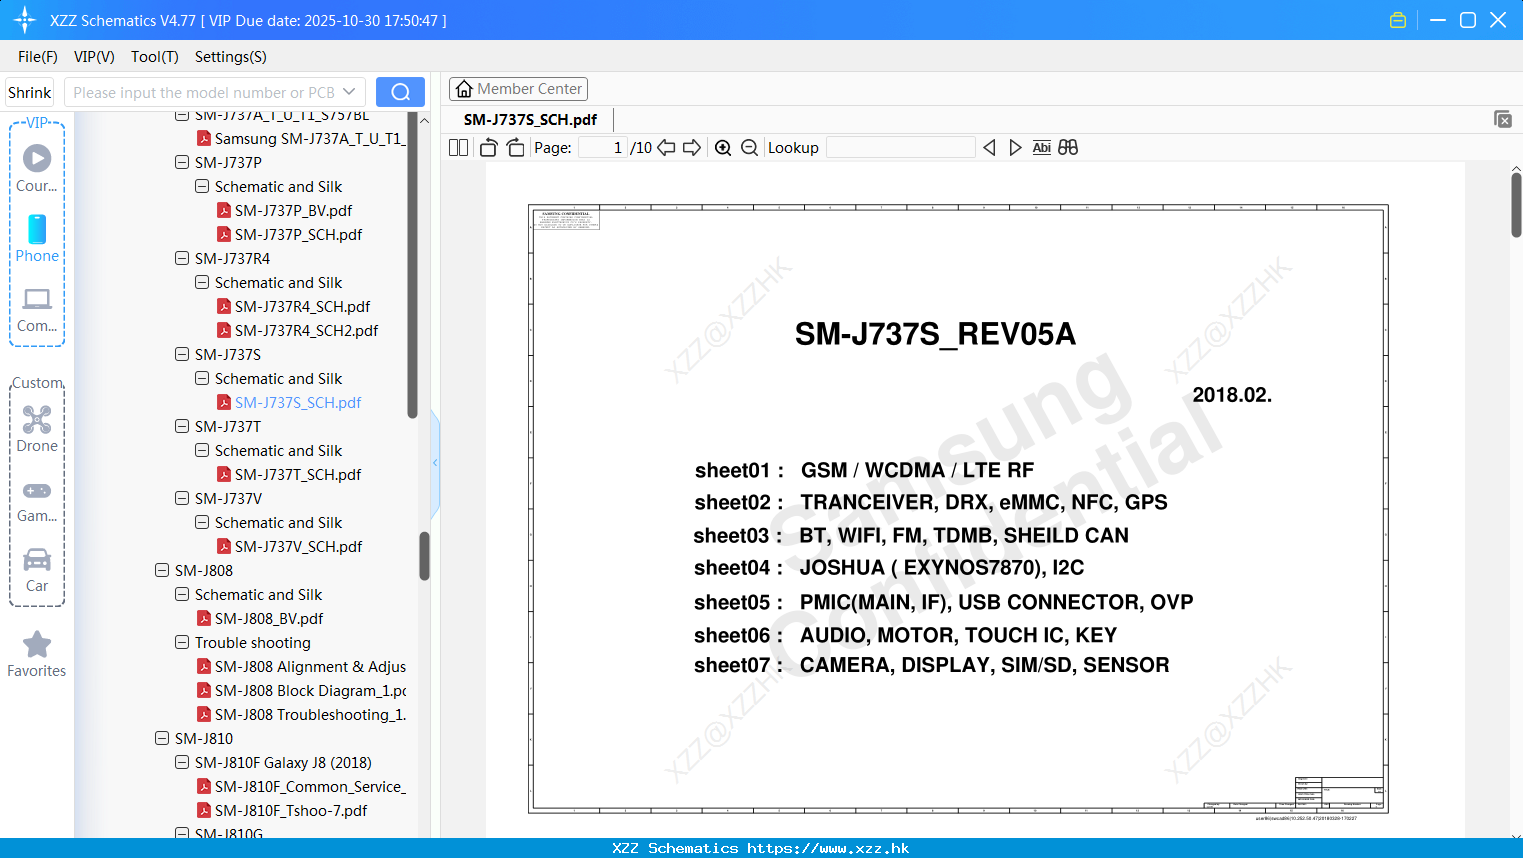Select the Phone category icon
The width and height of the screenshot is (1523, 858).
[x=37, y=239]
